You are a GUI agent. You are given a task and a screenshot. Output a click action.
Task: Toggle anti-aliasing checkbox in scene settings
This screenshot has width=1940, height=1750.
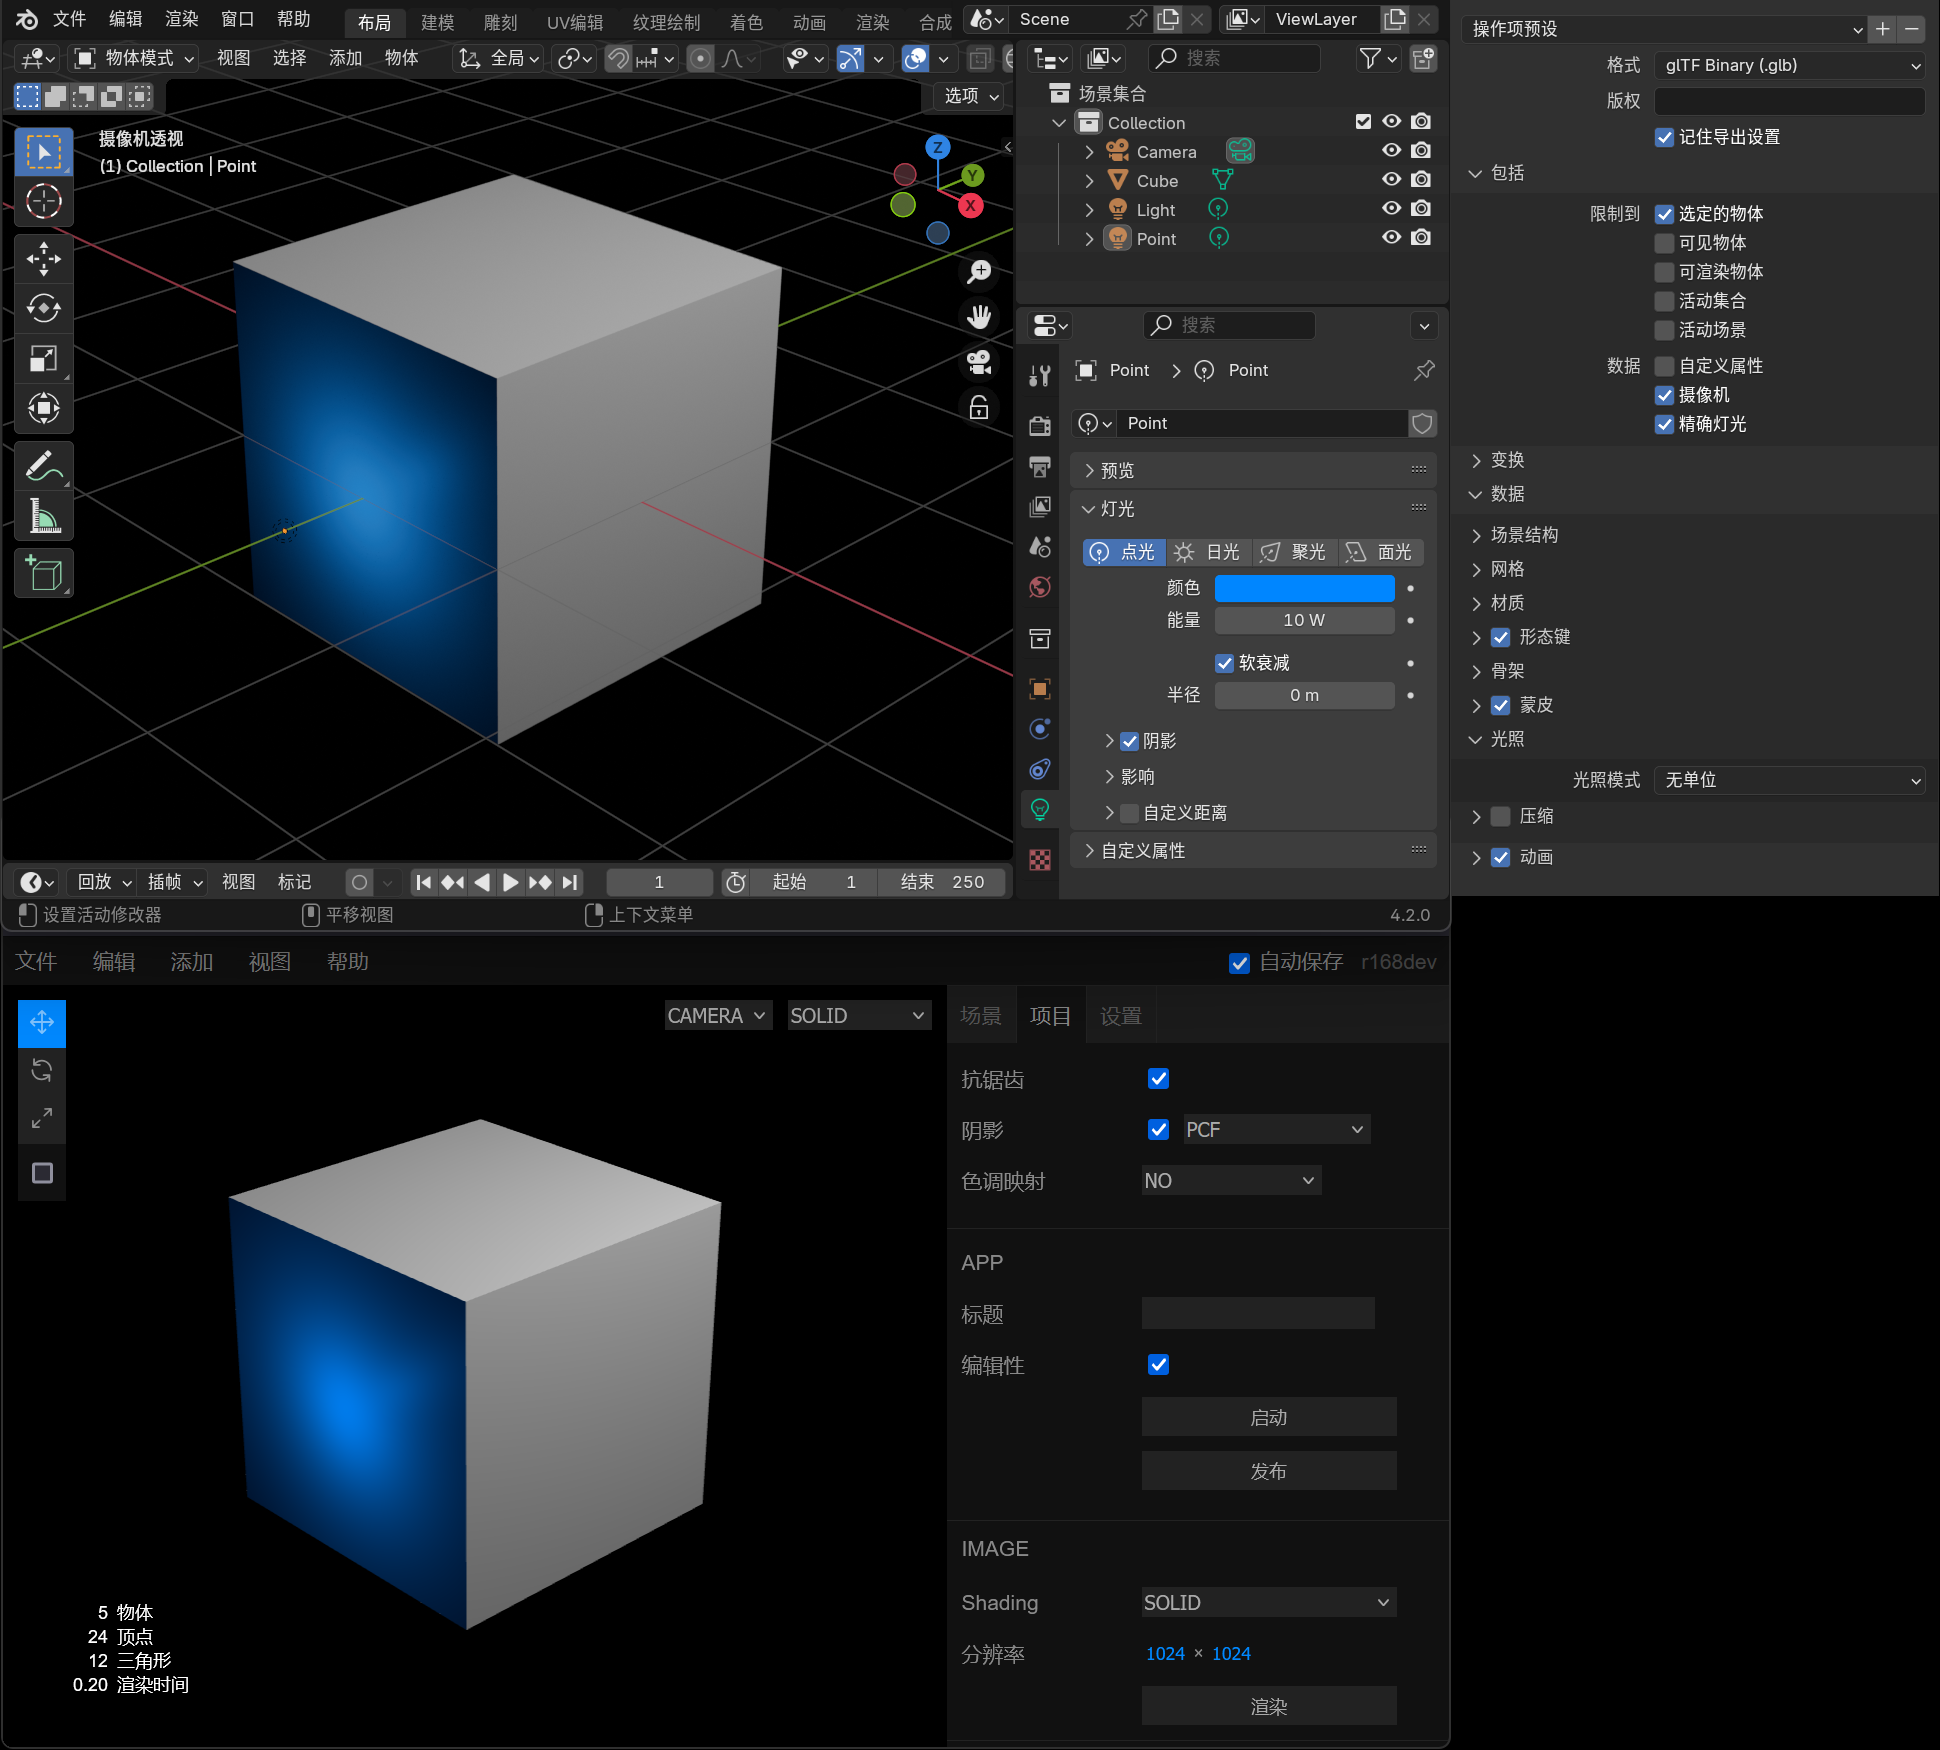coord(1160,1078)
